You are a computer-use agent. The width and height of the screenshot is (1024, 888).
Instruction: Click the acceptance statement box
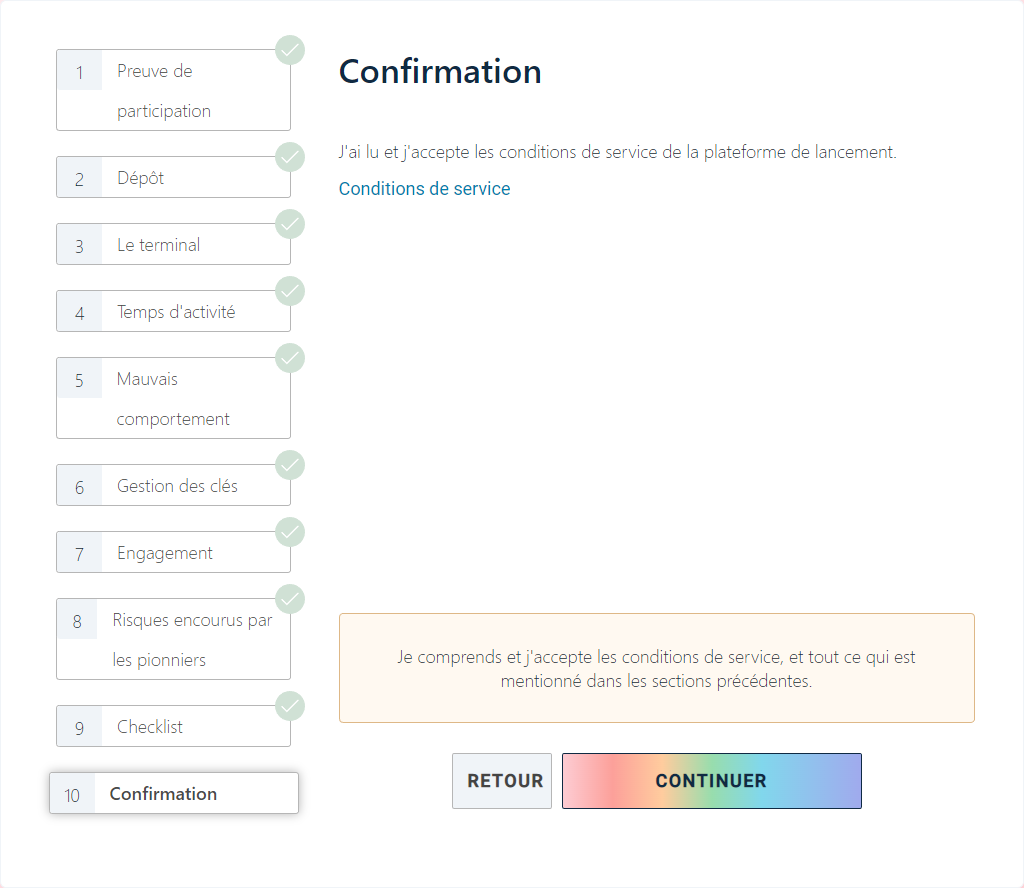tap(656, 669)
